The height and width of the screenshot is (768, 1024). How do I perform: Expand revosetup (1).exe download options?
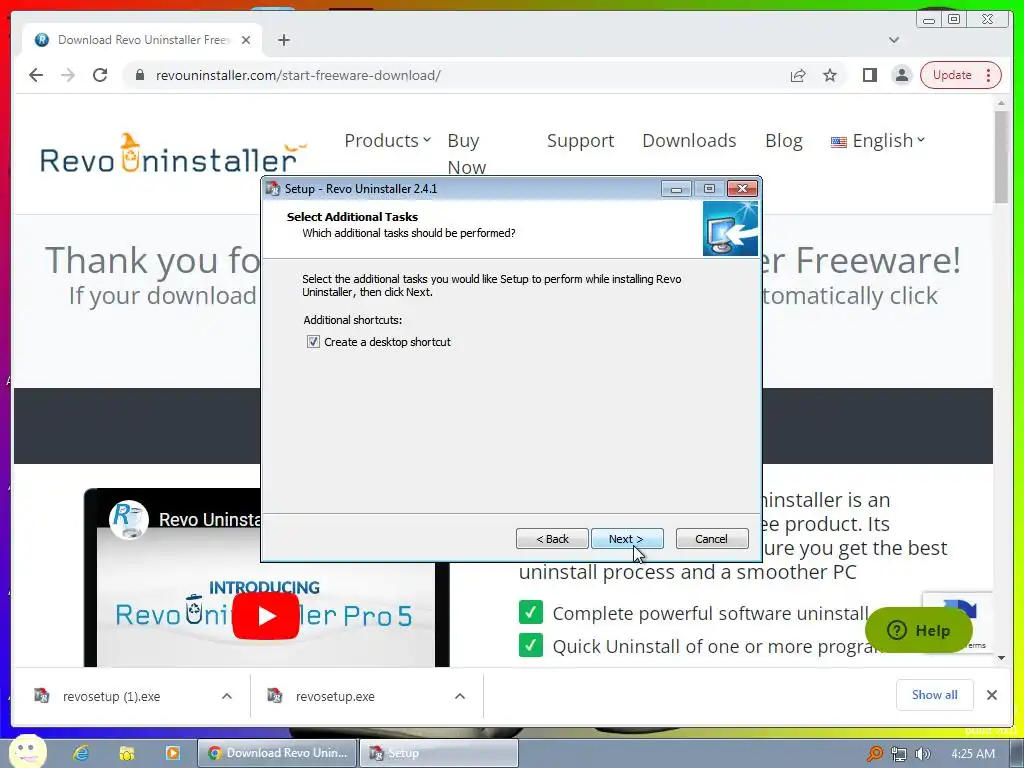pos(227,696)
